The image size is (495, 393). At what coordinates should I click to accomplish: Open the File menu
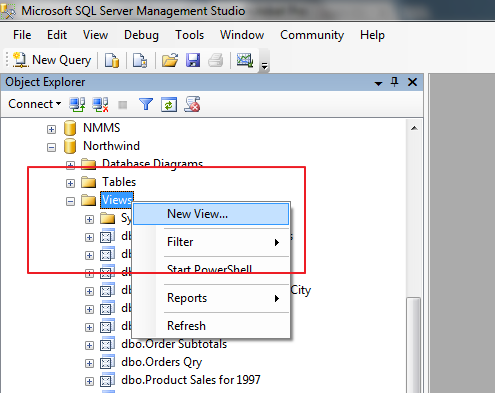[x=22, y=35]
